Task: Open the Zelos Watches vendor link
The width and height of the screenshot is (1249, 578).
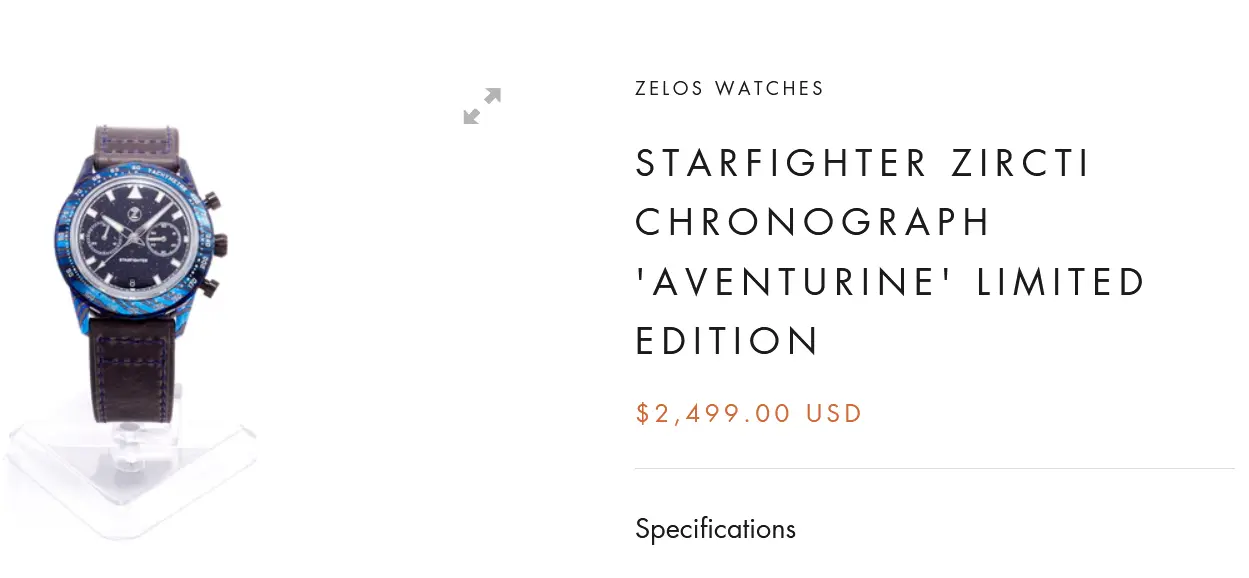Action: tap(729, 89)
